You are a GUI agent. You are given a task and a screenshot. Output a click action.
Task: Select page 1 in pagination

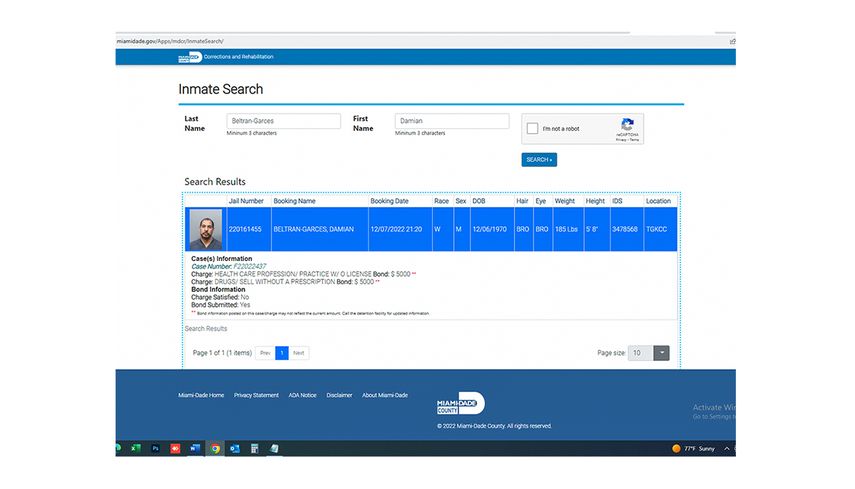(x=282, y=353)
